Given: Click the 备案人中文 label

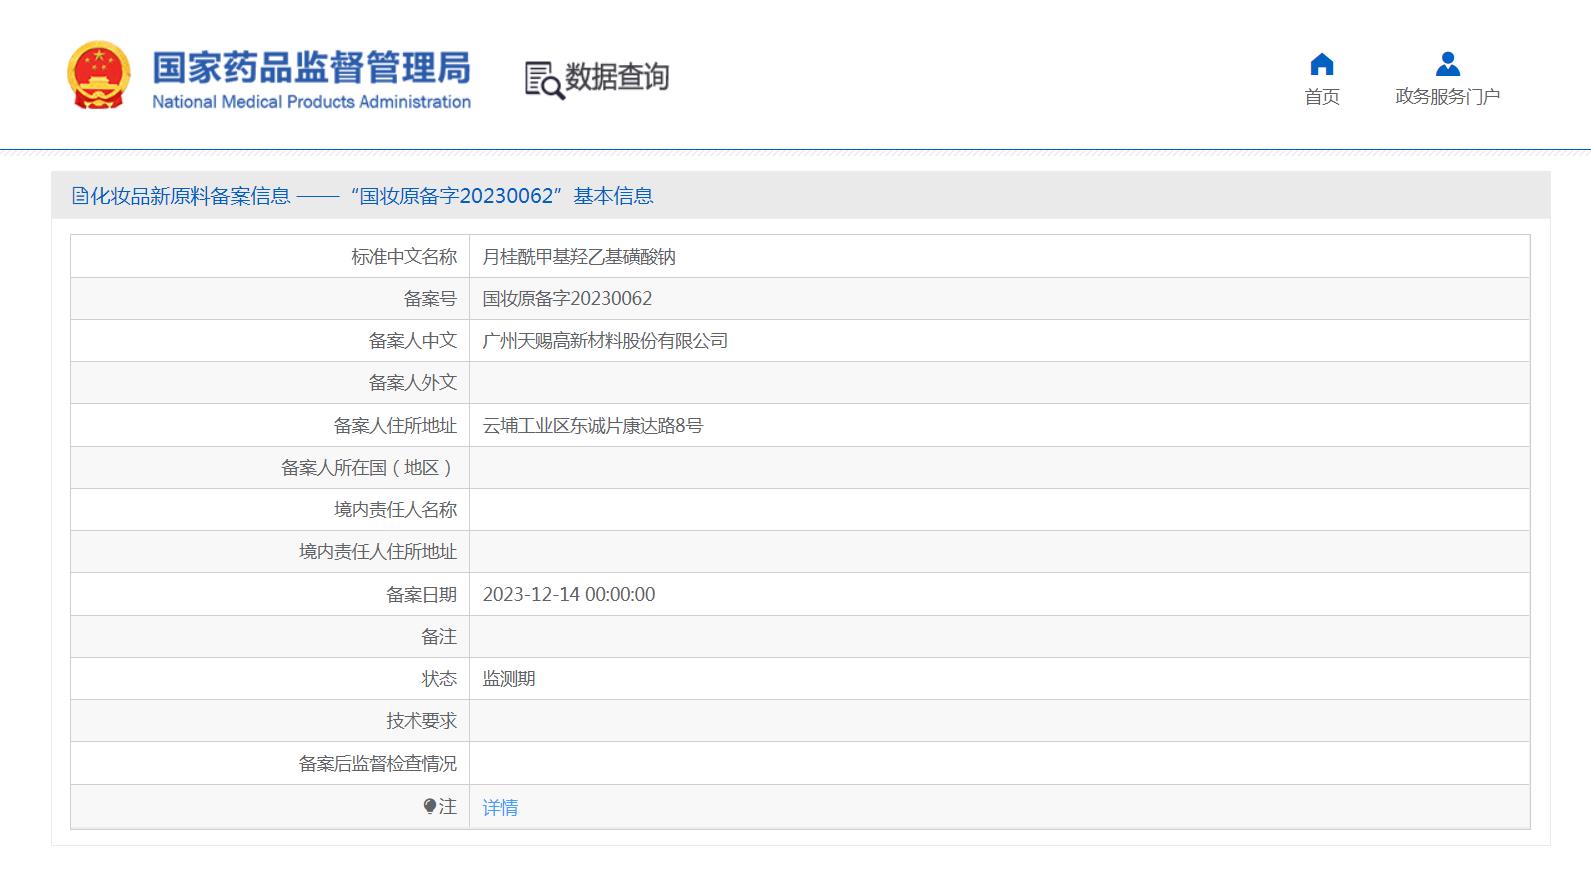Looking at the screenshot, I should point(413,341).
